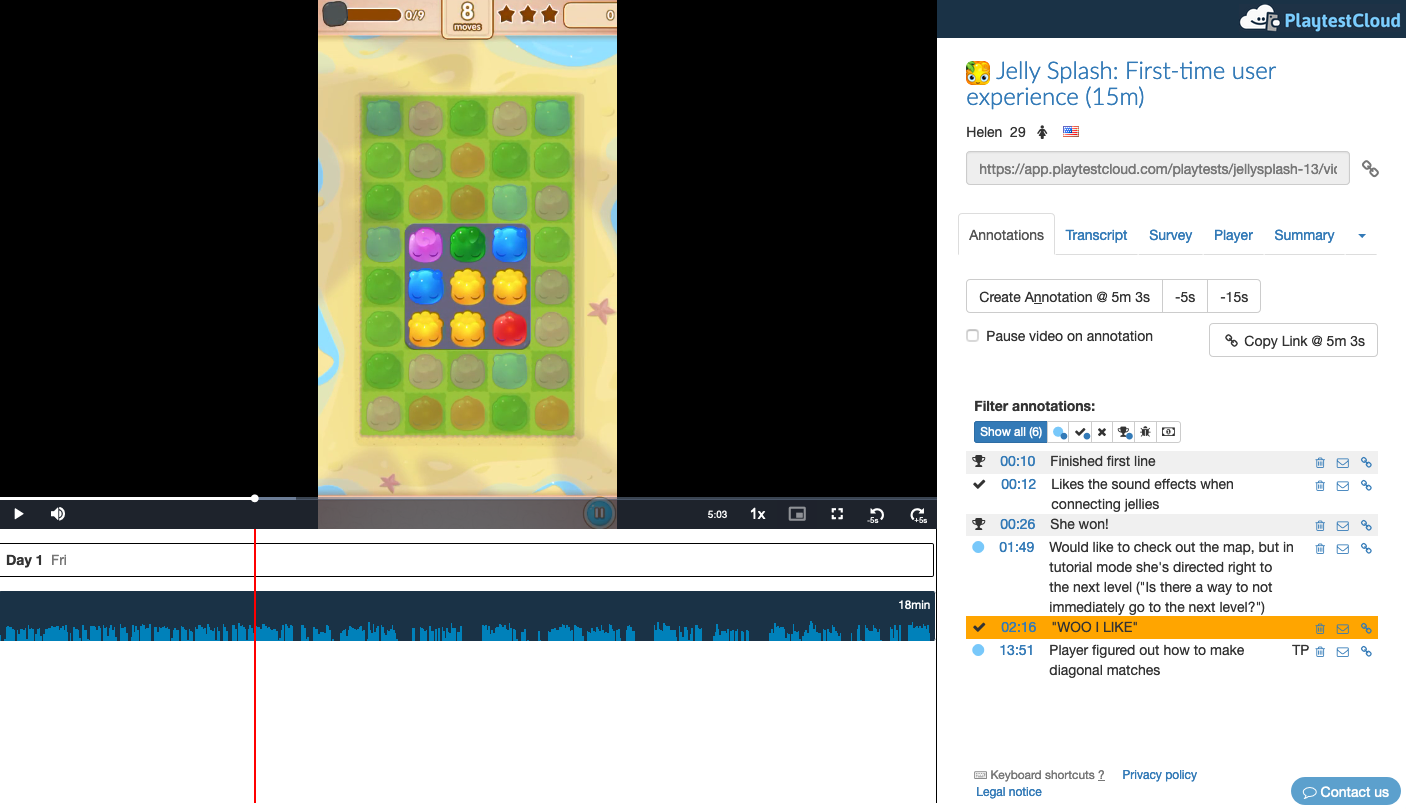The image size is (1406, 809).
Task: Filter annotations by money icon
Action: 1168,432
